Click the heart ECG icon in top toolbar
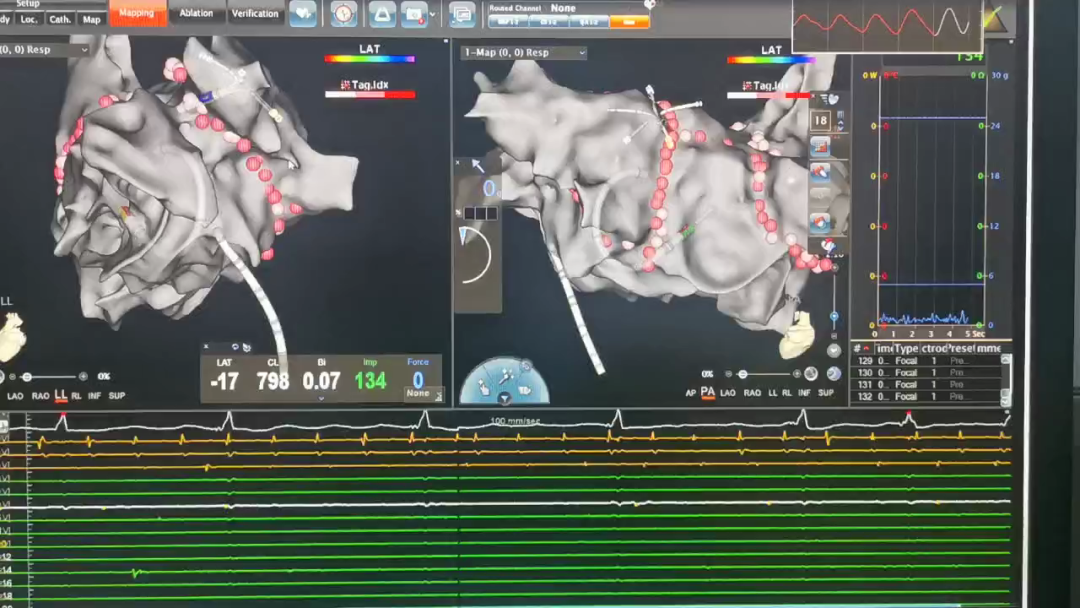 pyautogui.click(x=303, y=14)
